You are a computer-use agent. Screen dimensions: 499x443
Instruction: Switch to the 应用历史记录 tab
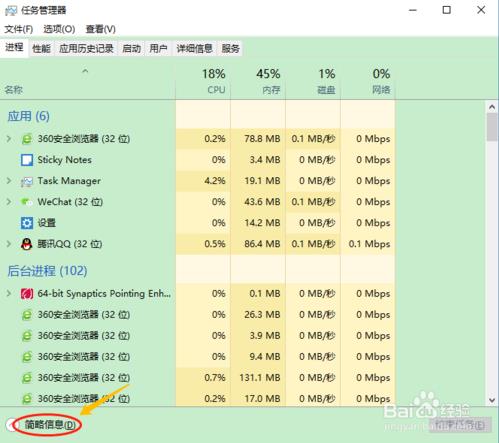(x=86, y=49)
